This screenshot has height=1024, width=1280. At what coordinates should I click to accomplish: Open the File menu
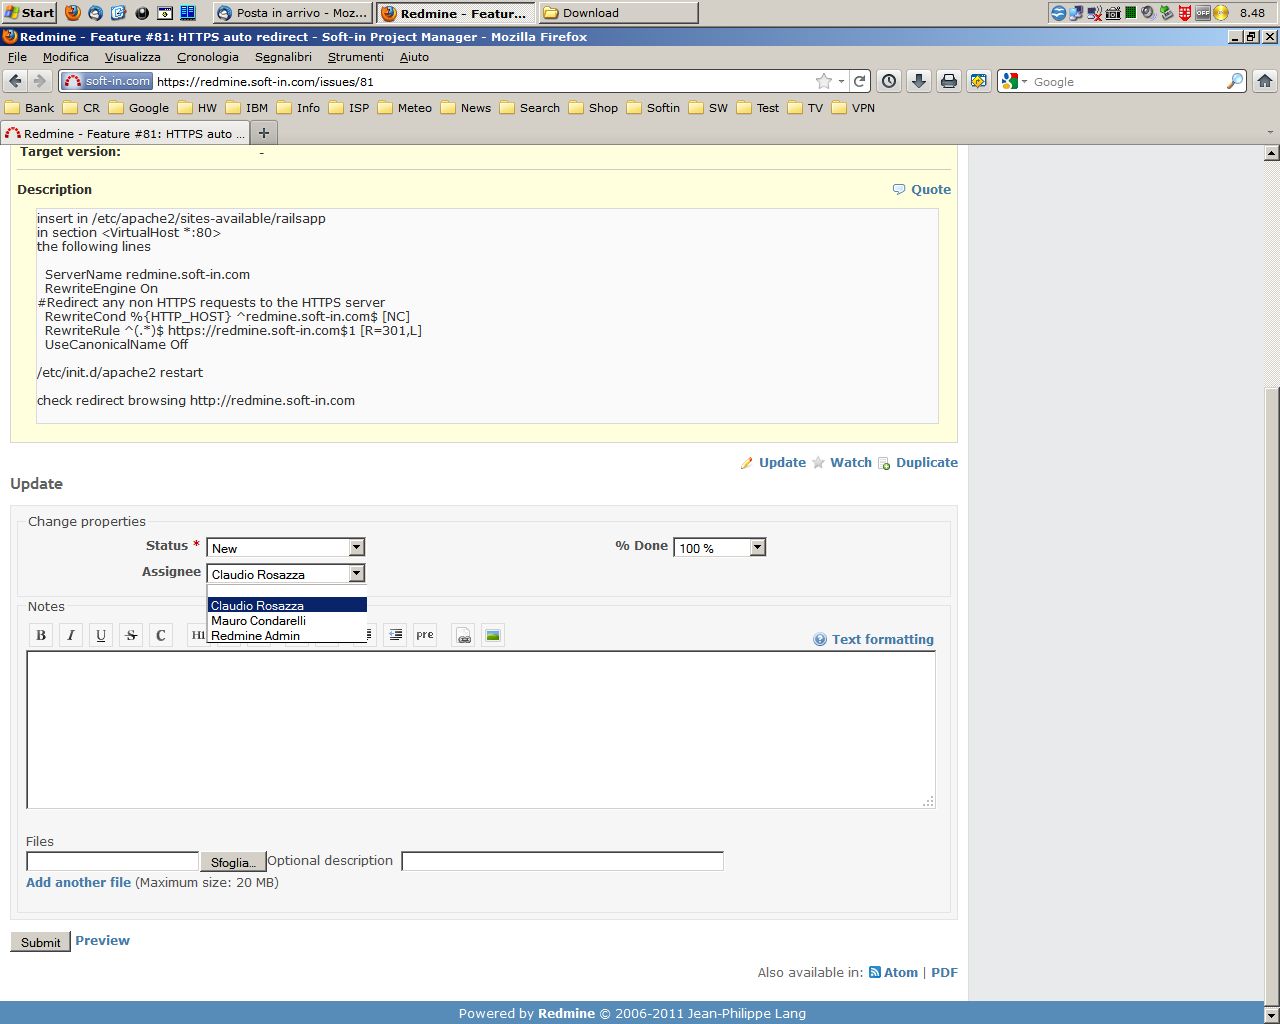(17, 57)
